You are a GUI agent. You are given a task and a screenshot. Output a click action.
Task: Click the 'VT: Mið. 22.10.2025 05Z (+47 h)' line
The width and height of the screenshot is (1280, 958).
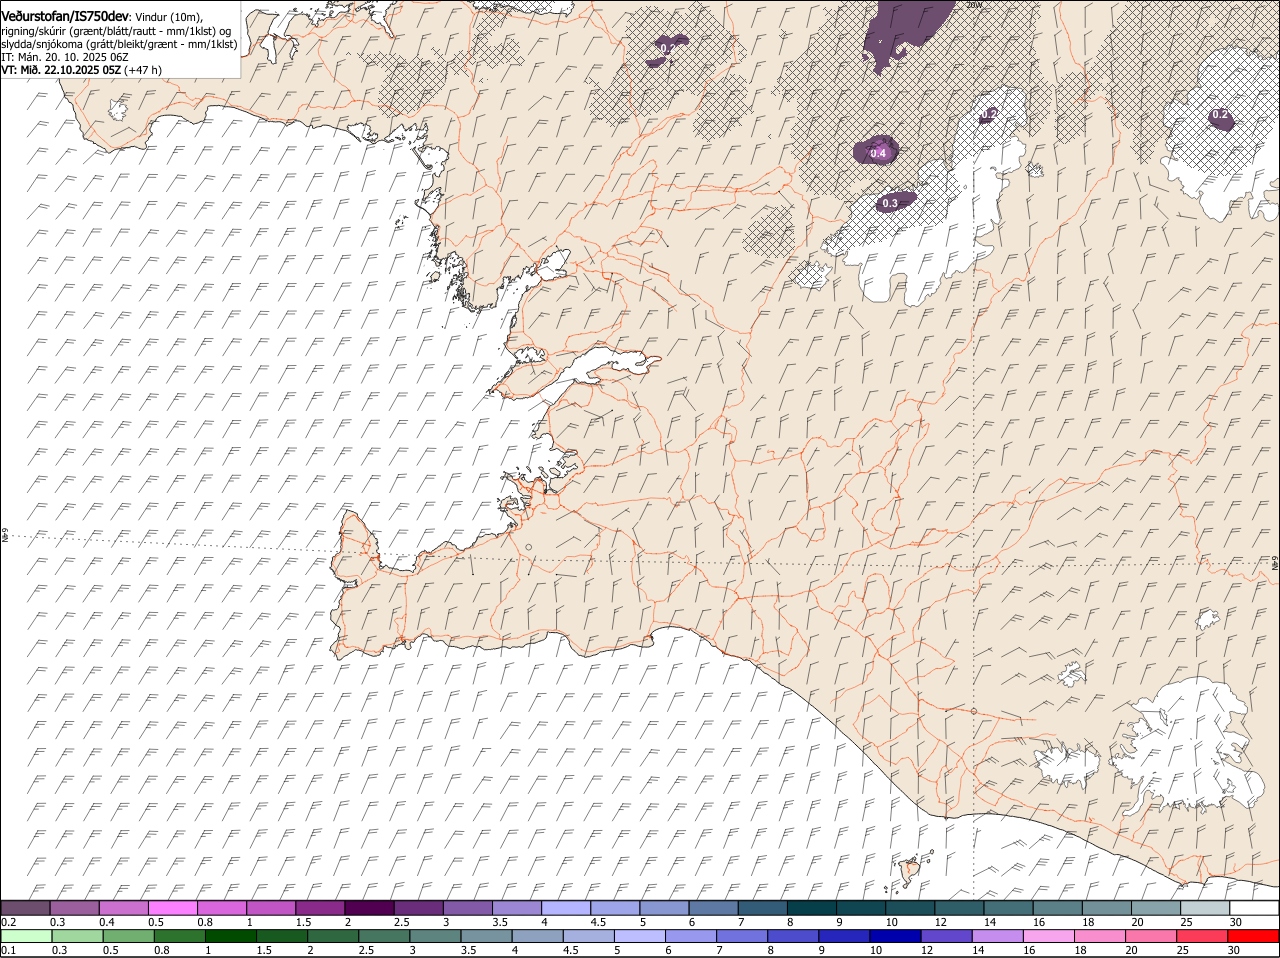pos(81,70)
